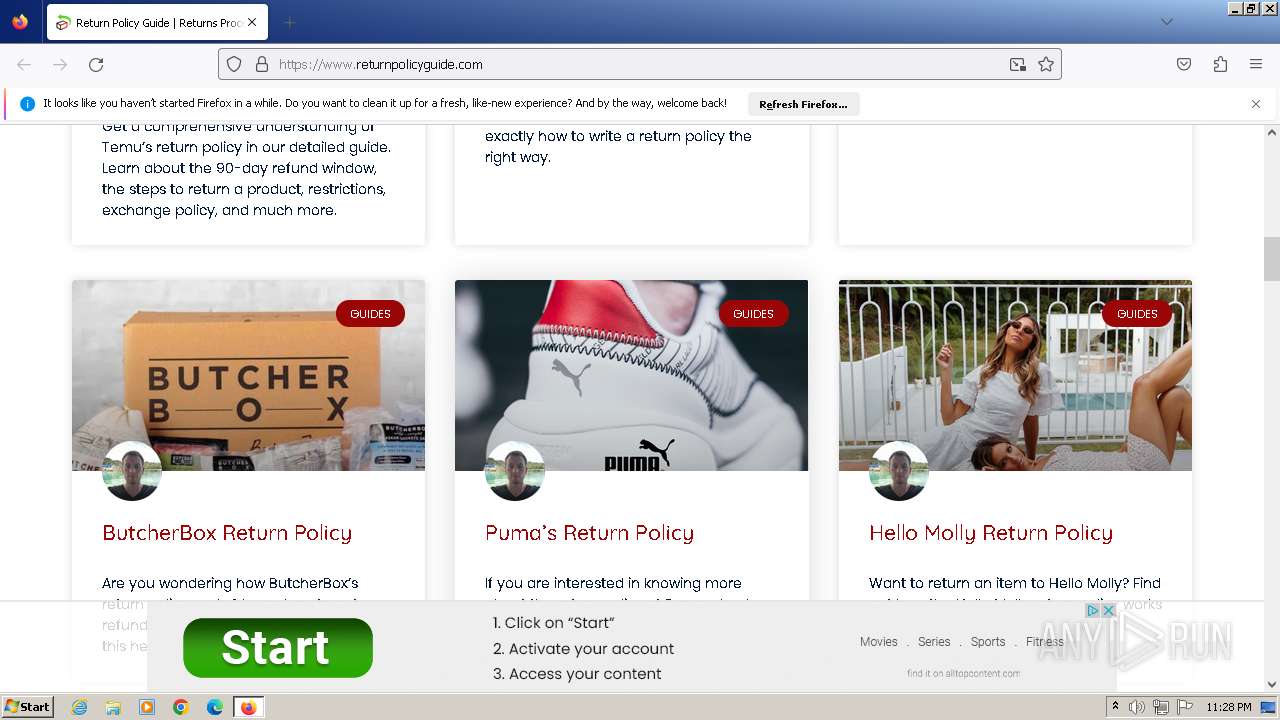The image size is (1280, 720).
Task: Save page to Pocket
Action: click(1184, 64)
